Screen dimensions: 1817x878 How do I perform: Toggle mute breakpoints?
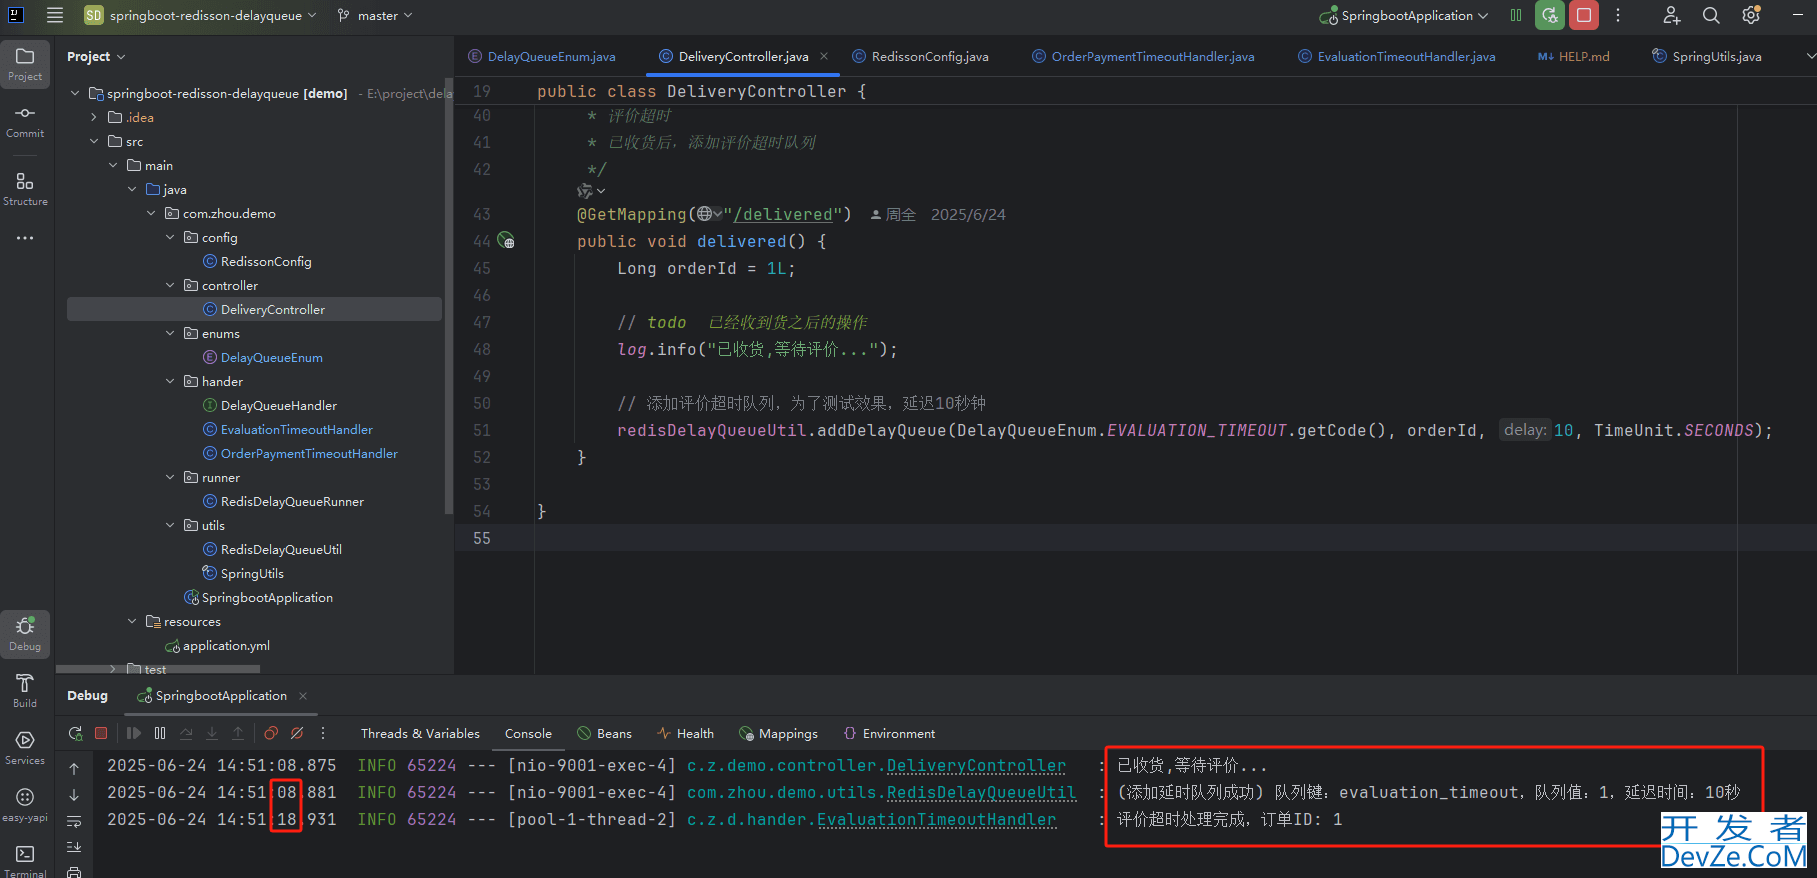[x=297, y=733]
